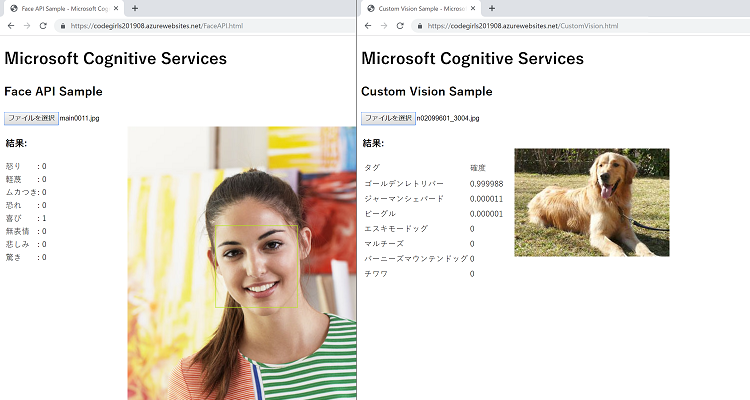Click the Custom Vision Sample heading

(x=427, y=91)
